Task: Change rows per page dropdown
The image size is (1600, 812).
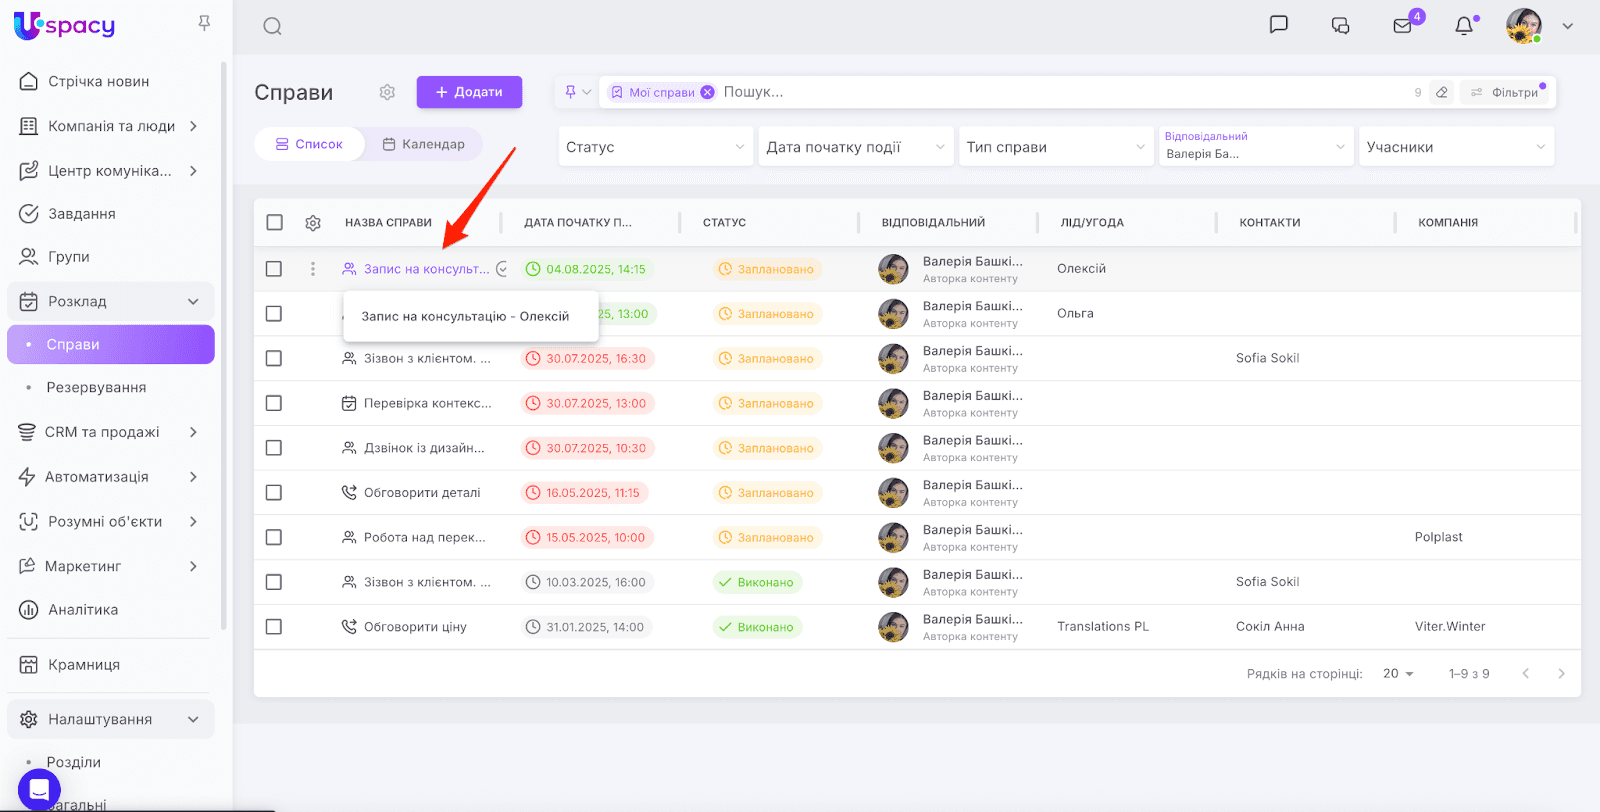Action: coord(1398,674)
